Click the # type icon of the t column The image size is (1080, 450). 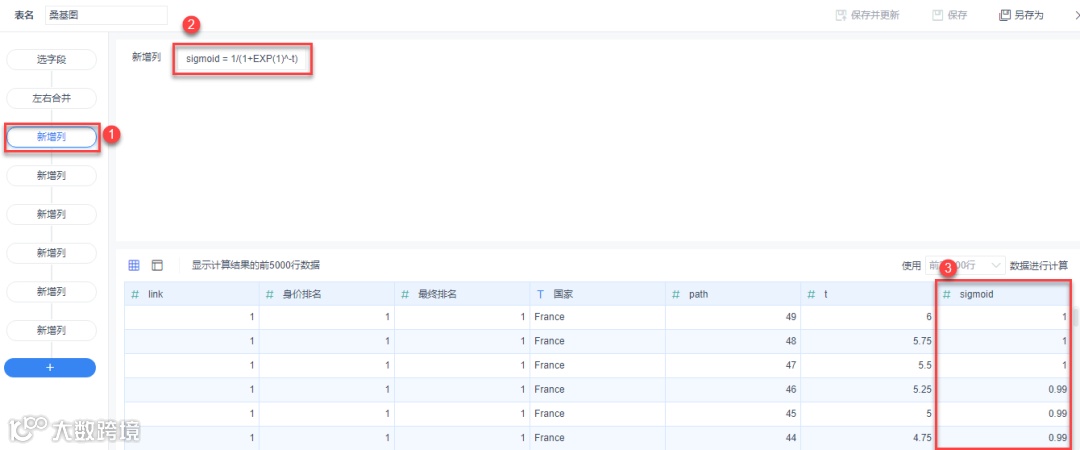(811, 294)
